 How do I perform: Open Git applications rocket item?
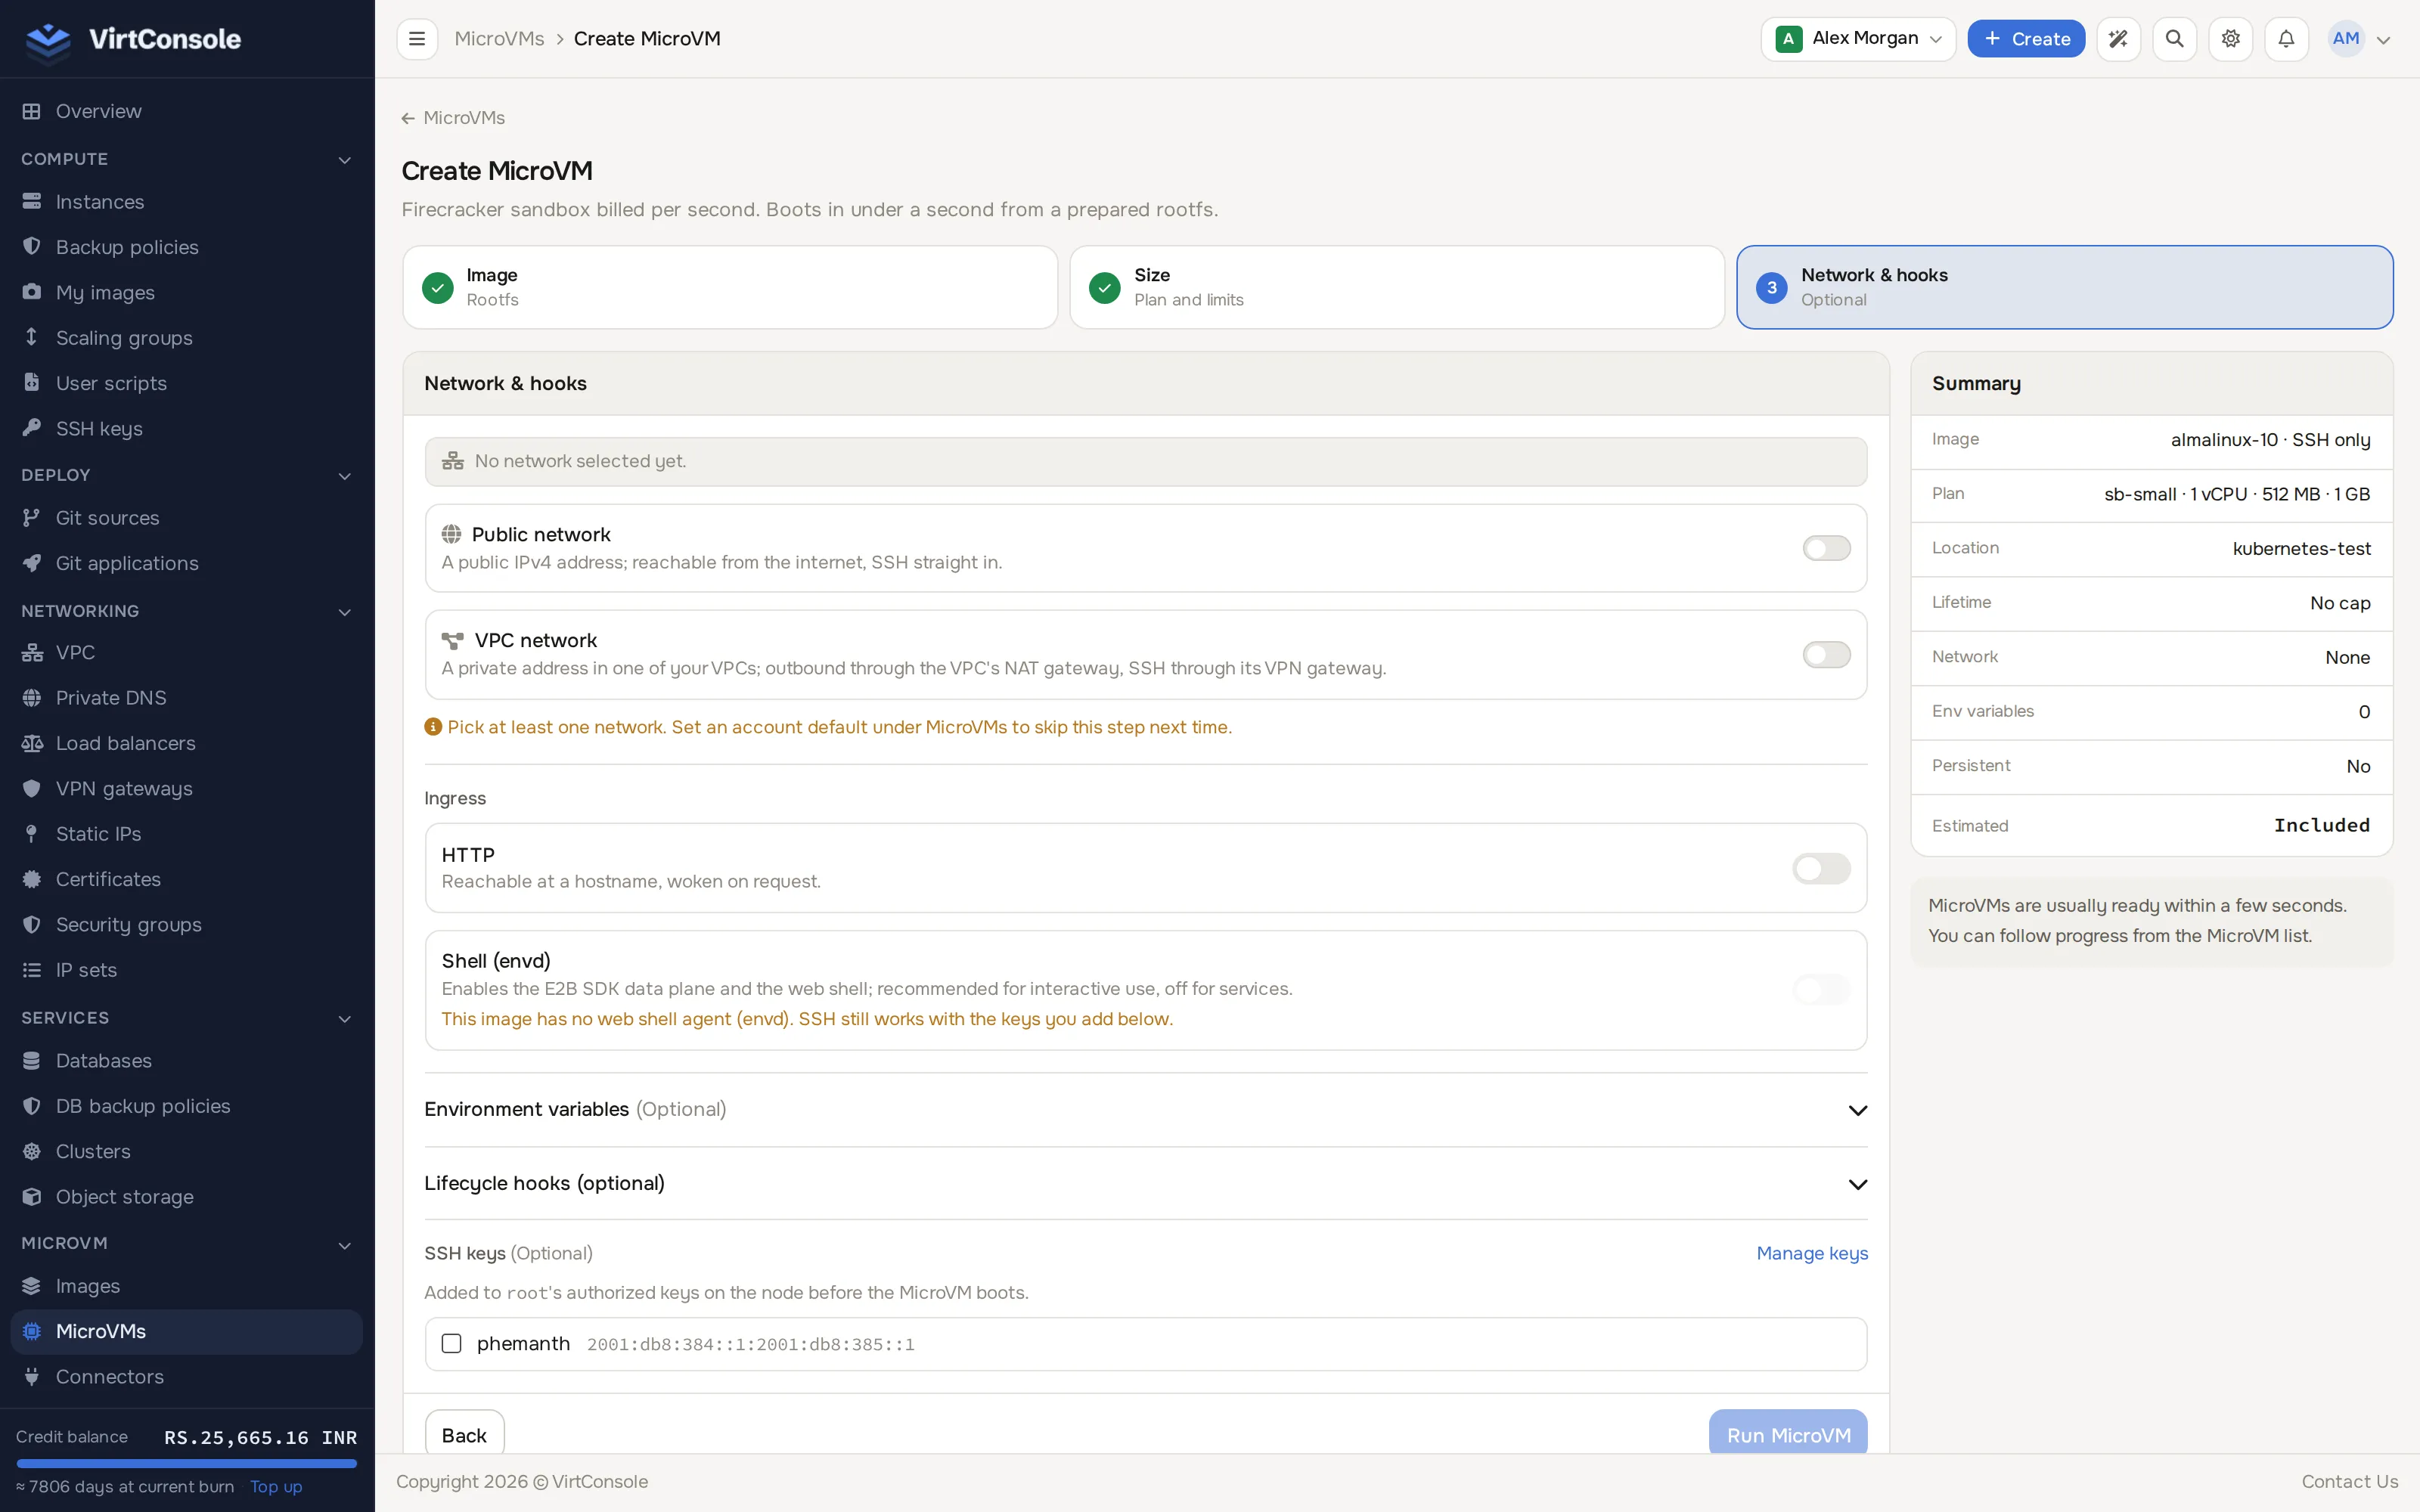pos(187,564)
